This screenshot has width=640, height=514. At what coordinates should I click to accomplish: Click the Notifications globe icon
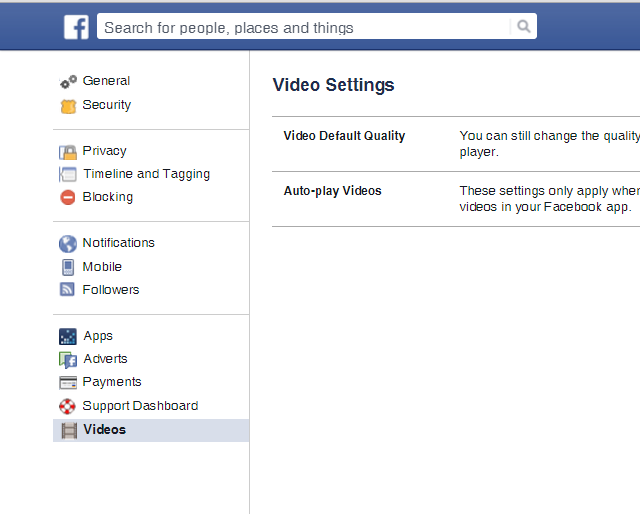[68, 244]
